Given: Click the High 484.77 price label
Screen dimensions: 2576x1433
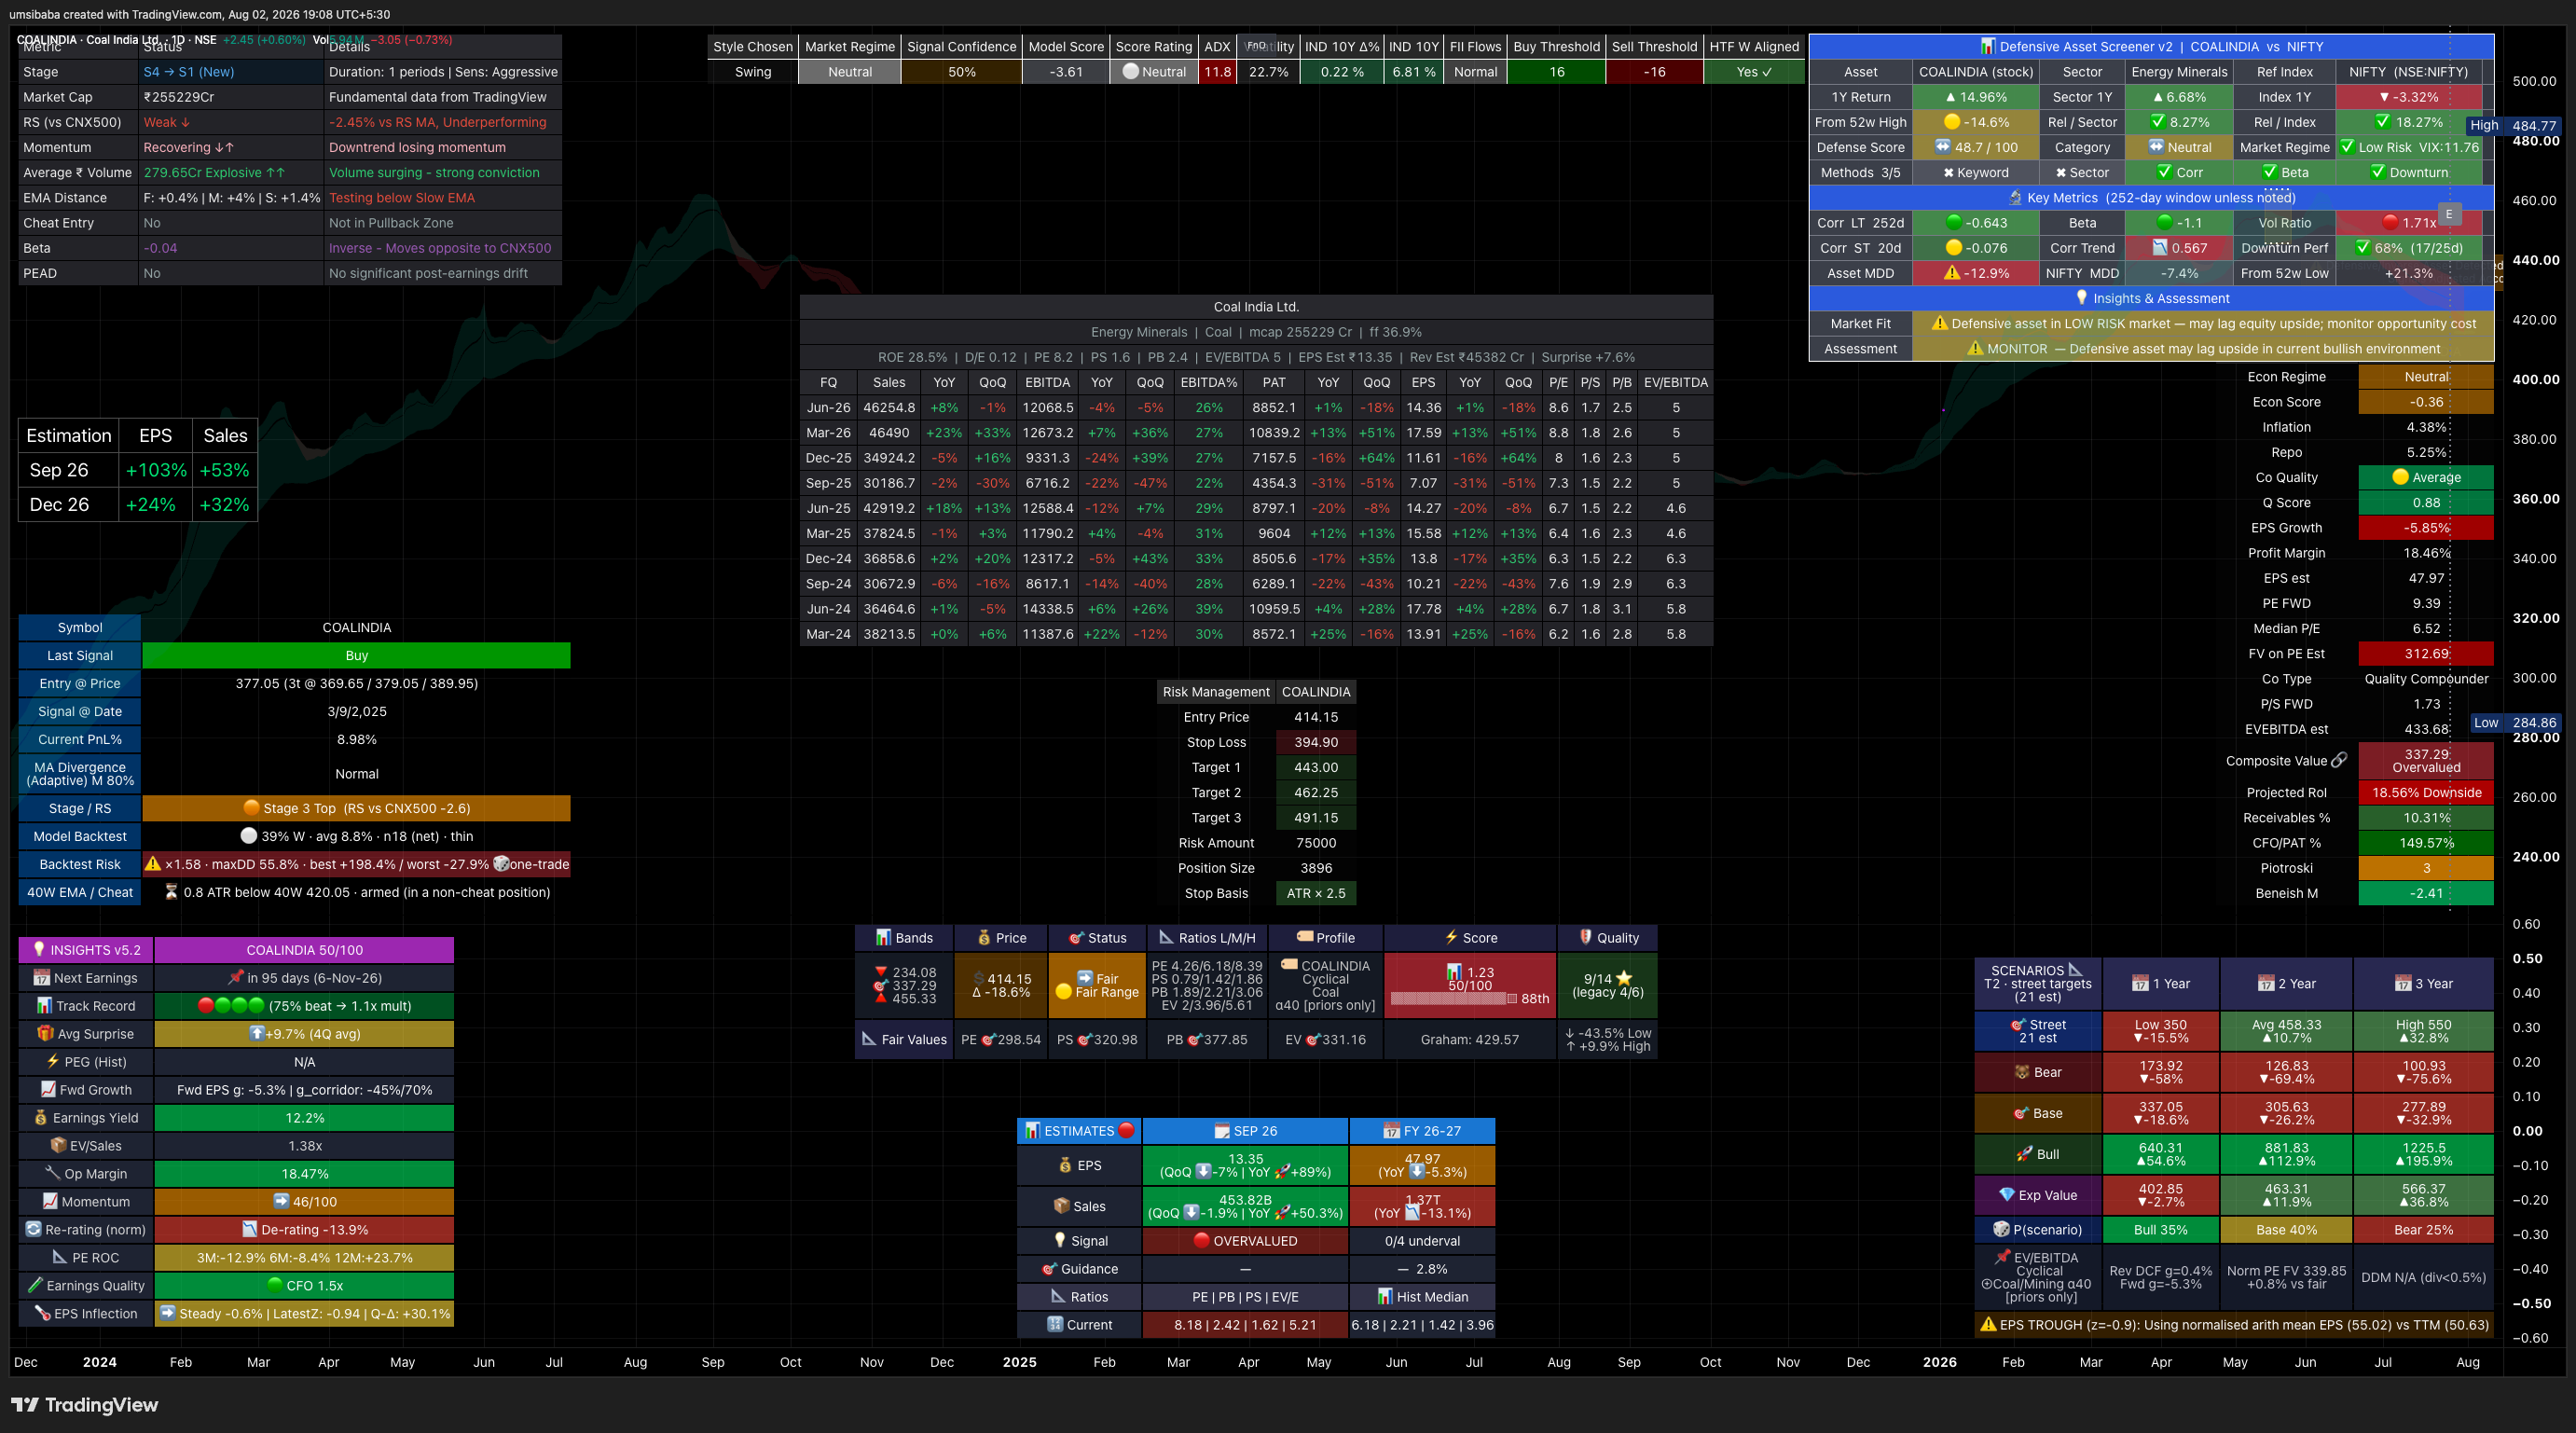Looking at the screenshot, I should point(2513,125).
